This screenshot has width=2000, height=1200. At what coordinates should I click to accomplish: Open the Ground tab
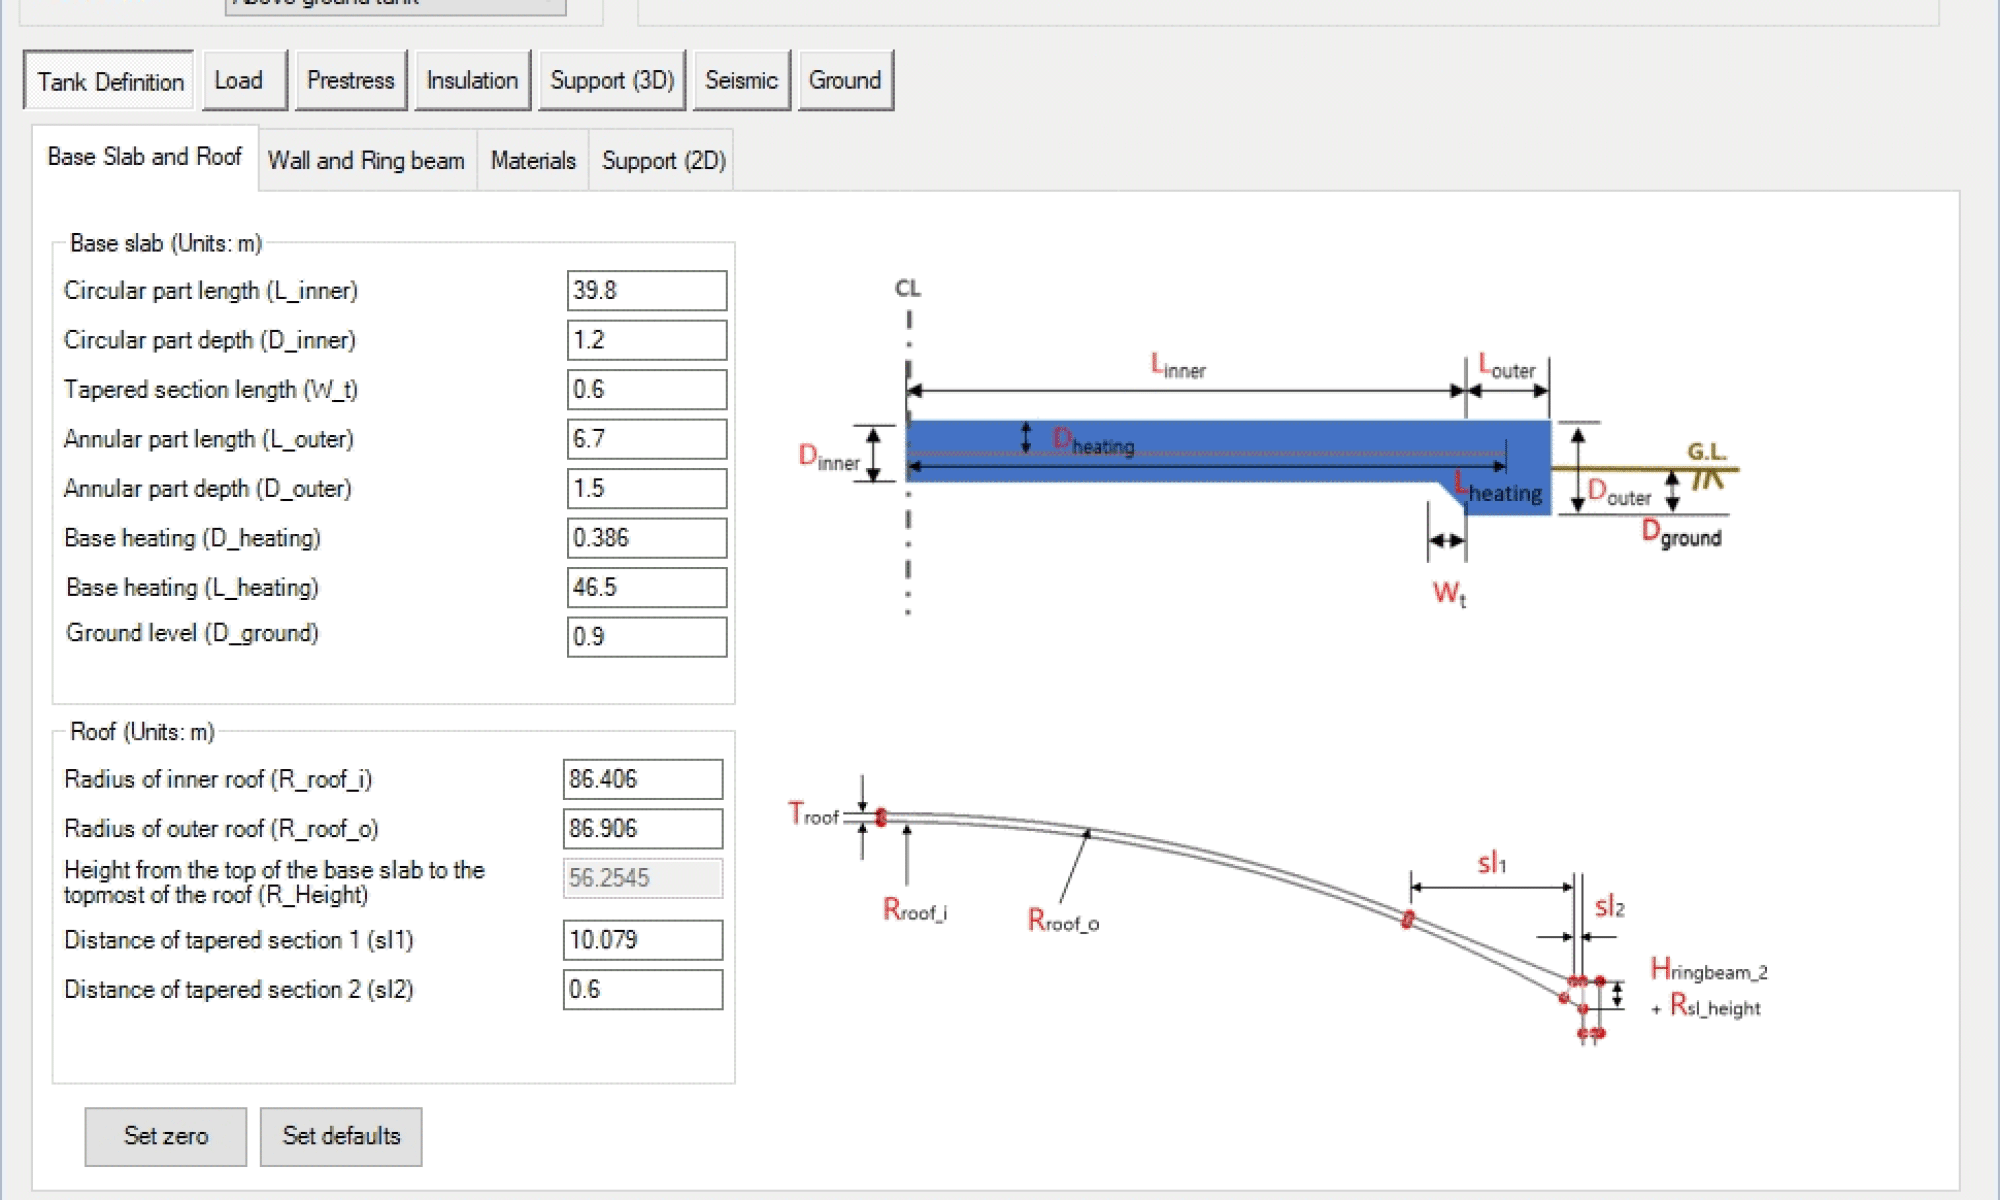click(845, 81)
